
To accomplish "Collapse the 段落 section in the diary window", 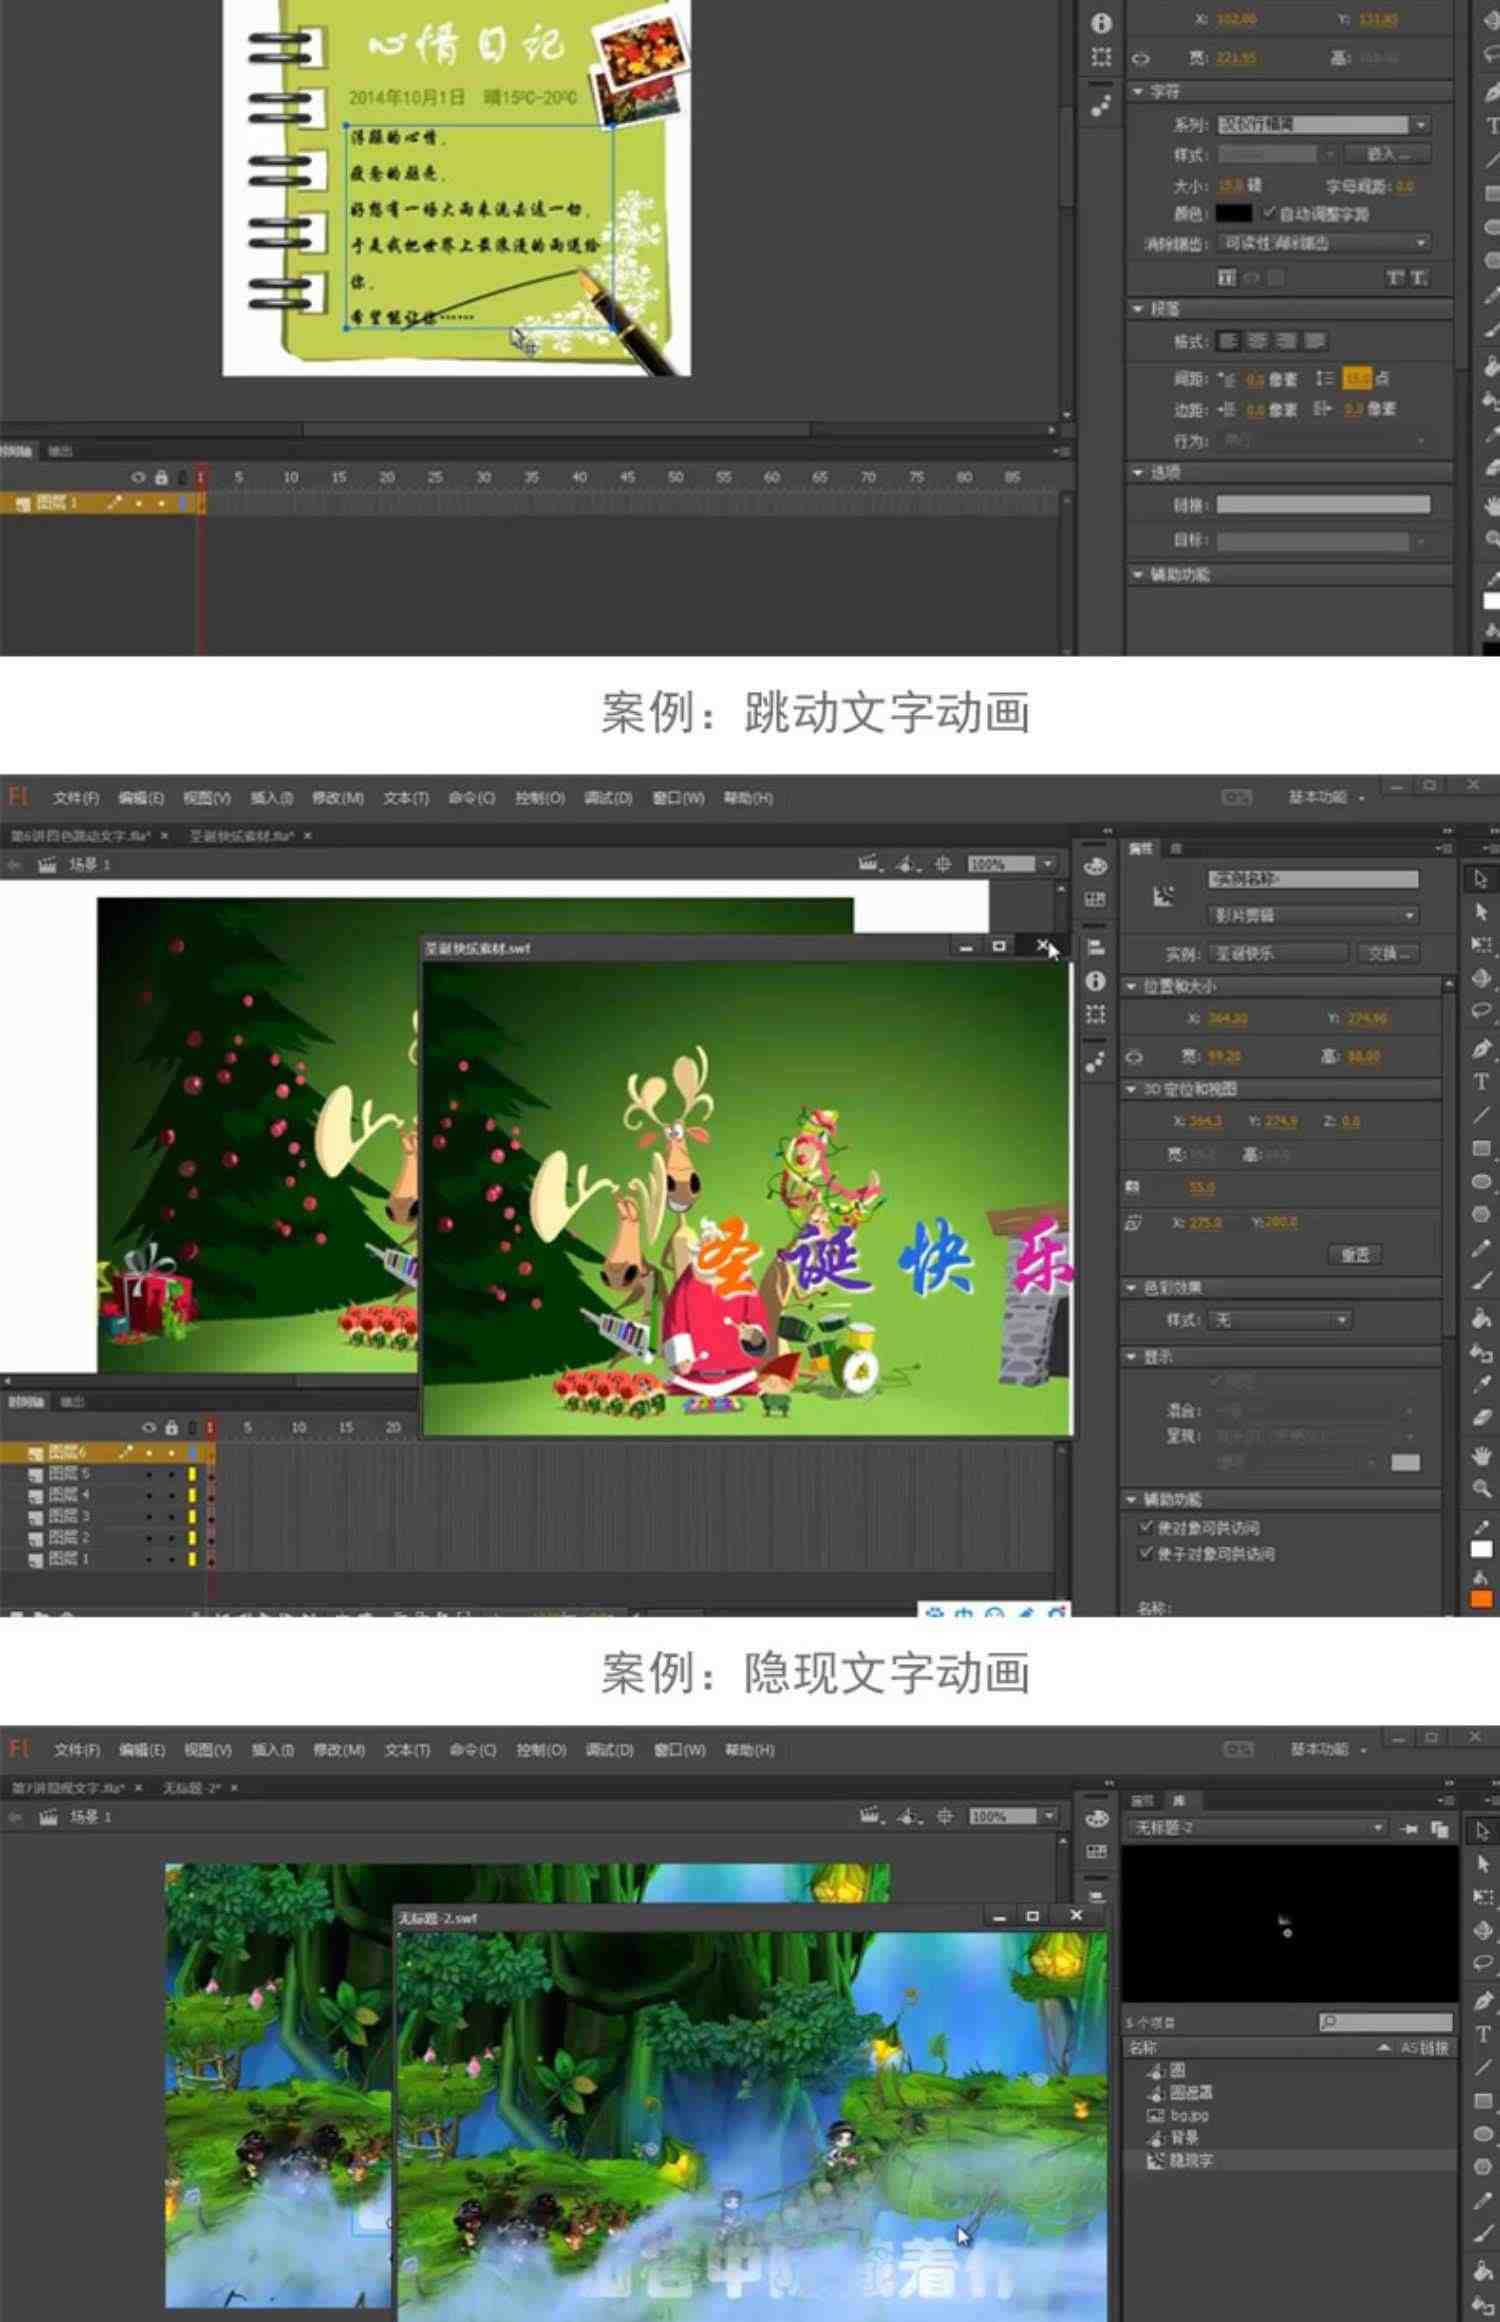I will point(1137,310).
